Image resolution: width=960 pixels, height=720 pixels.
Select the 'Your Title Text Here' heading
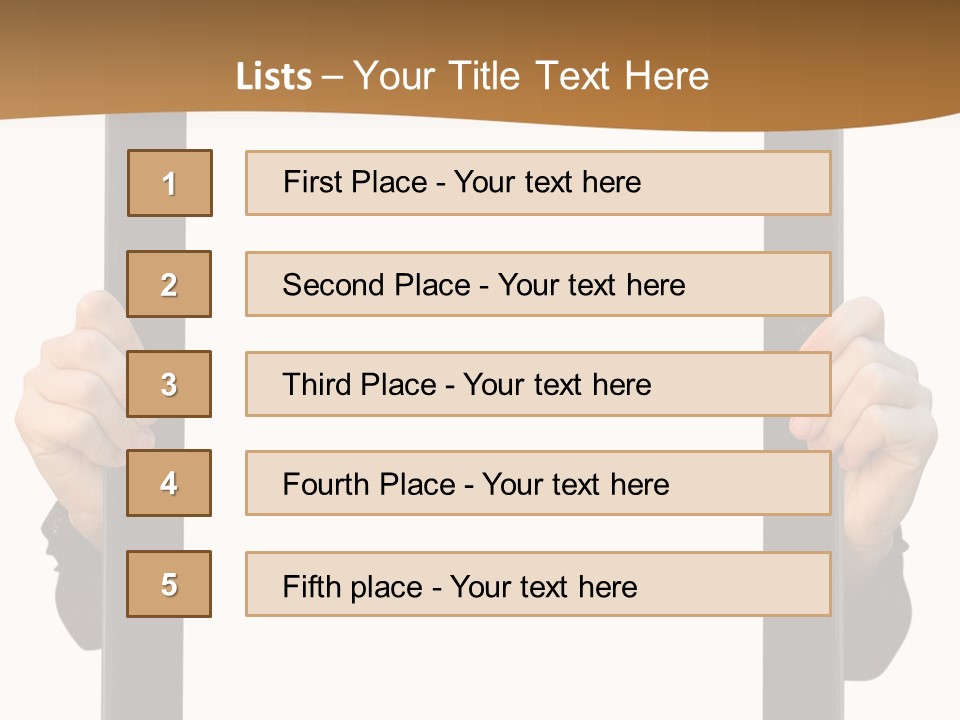coord(531,77)
